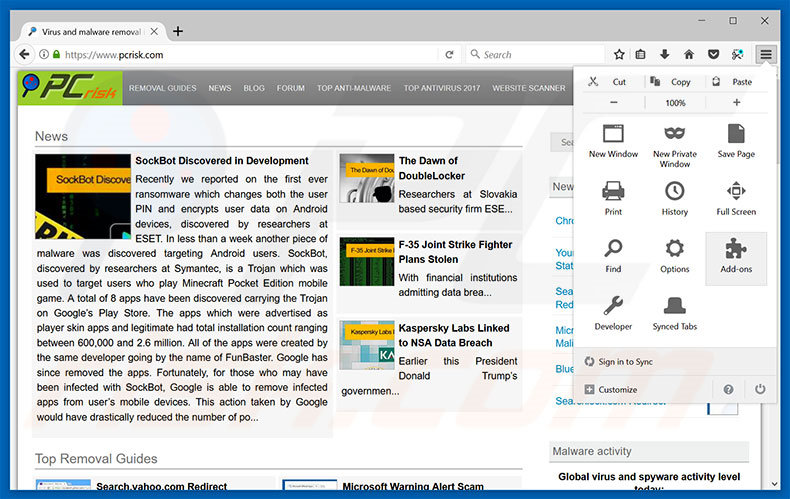Image resolution: width=790 pixels, height=499 pixels.
Task: Show site information icon
Action: click(x=44, y=54)
